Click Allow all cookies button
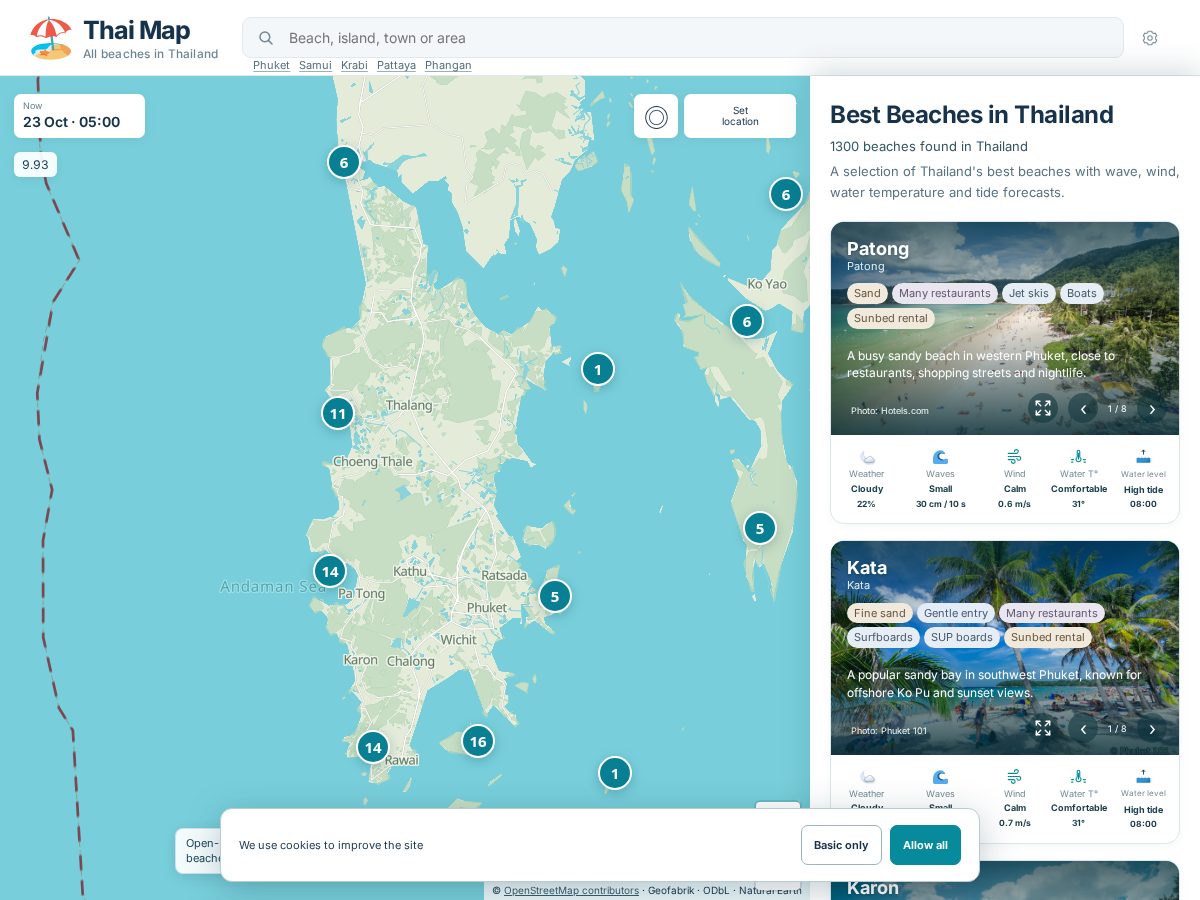The image size is (1200, 900). pos(925,845)
